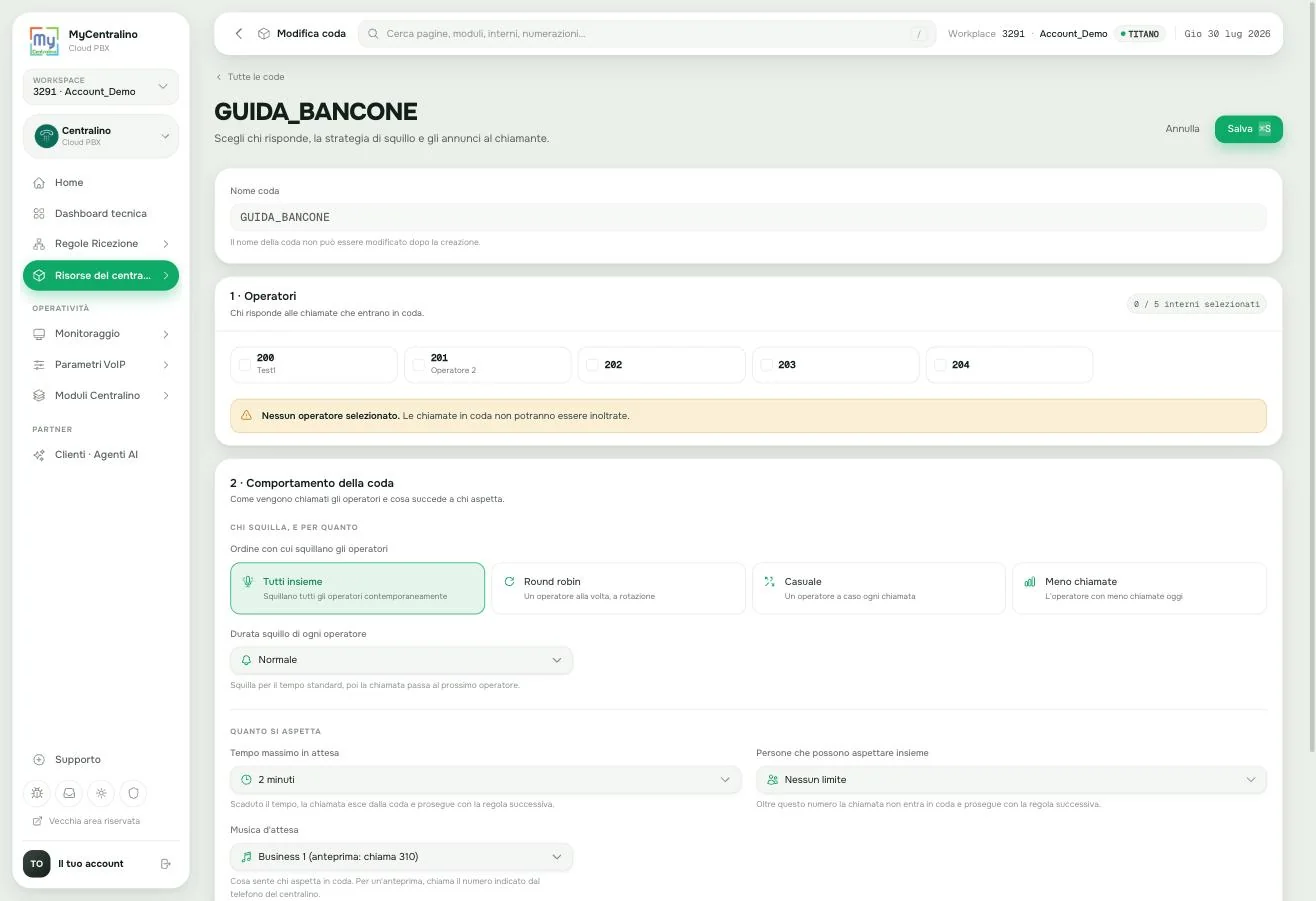Select the Meno chiamate ring strategy

tap(1139, 588)
